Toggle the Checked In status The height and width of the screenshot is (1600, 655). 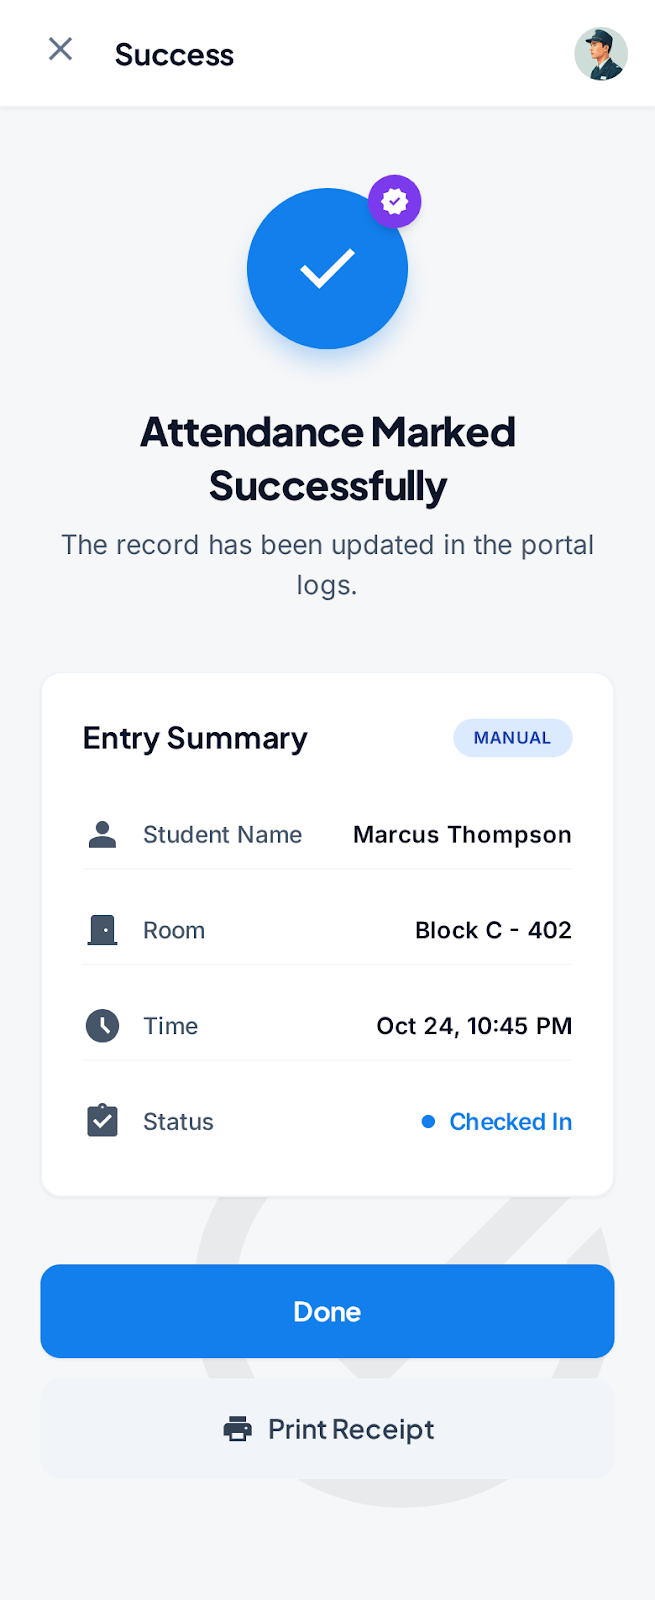point(510,1122)
